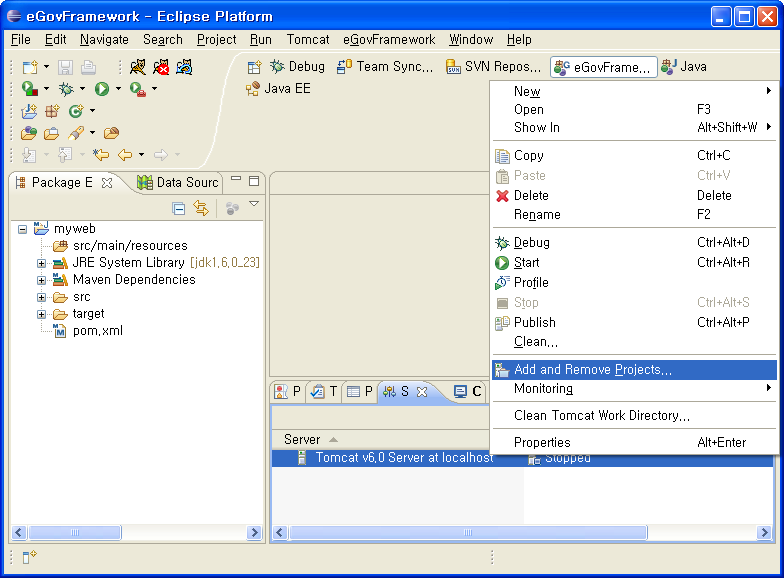Choose Publish from the context menu

pos(634,322)
